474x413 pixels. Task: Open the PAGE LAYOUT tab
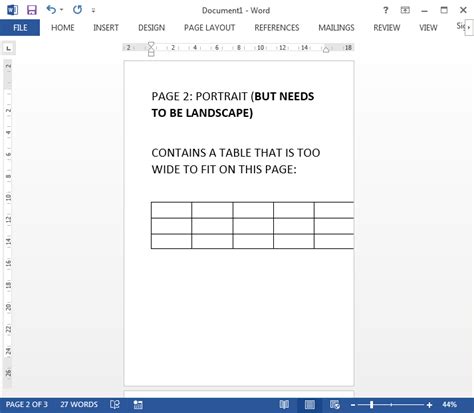point(210,28)
